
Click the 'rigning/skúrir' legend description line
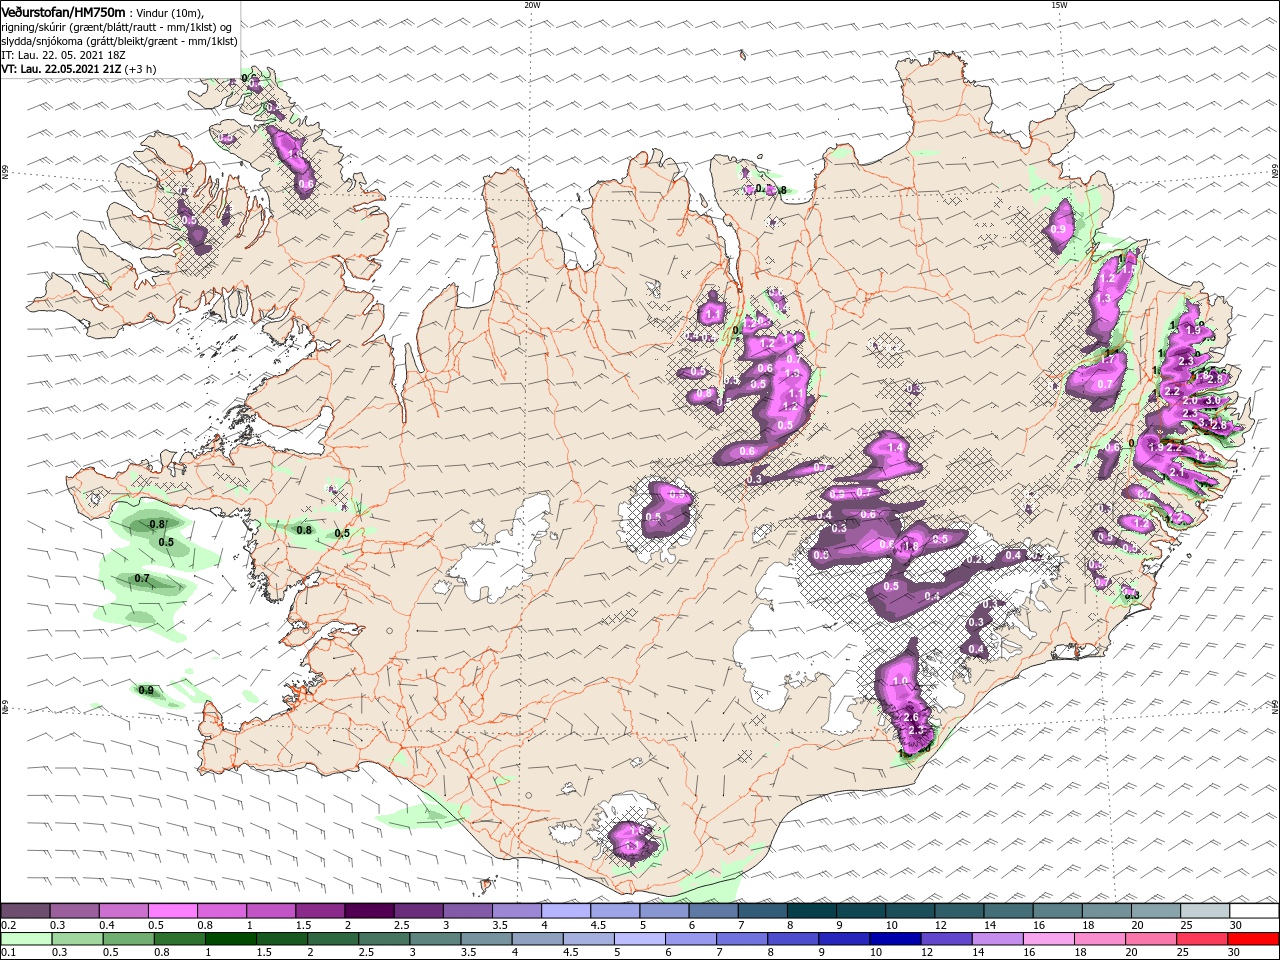pyautogui.click(x=116, y=27)
